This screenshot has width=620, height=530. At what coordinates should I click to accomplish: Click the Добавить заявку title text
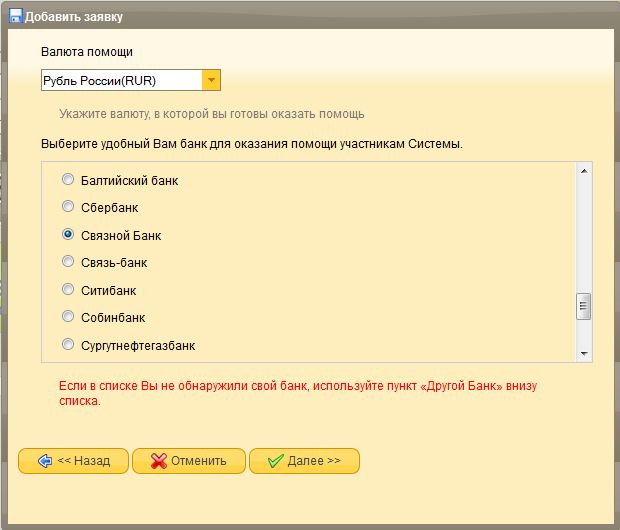(x=74, y=17)
